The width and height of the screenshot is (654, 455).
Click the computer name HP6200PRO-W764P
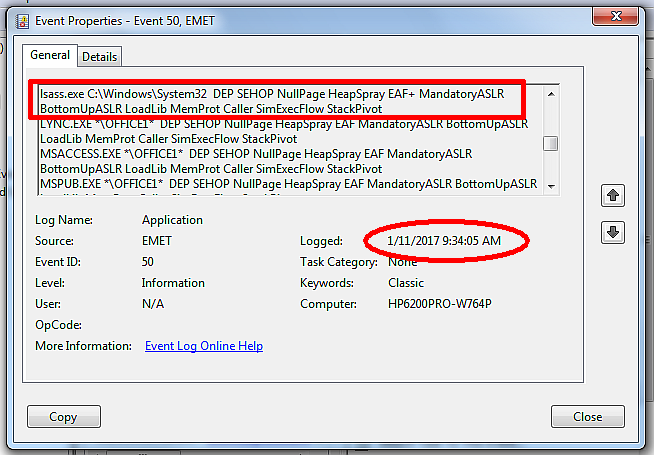(x=440, y=304)
